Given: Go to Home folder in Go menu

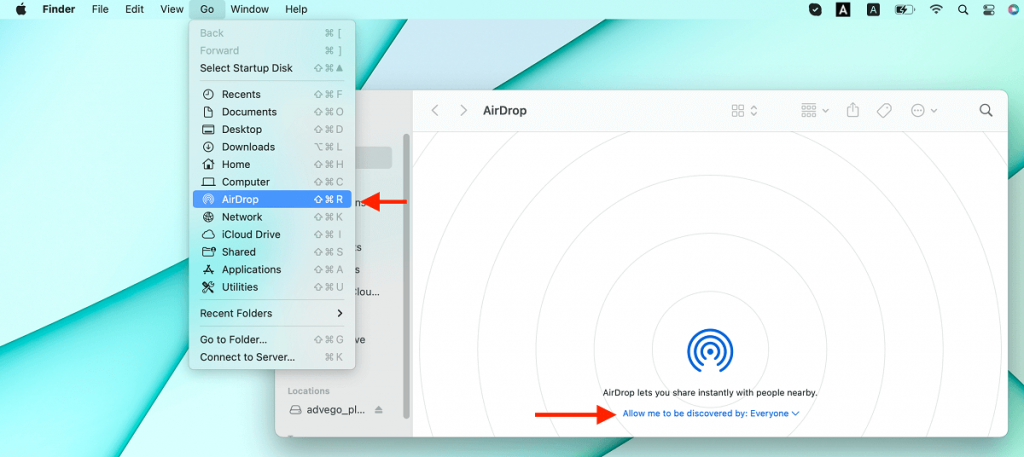Looking at the screenshot, I should (272, 165).
